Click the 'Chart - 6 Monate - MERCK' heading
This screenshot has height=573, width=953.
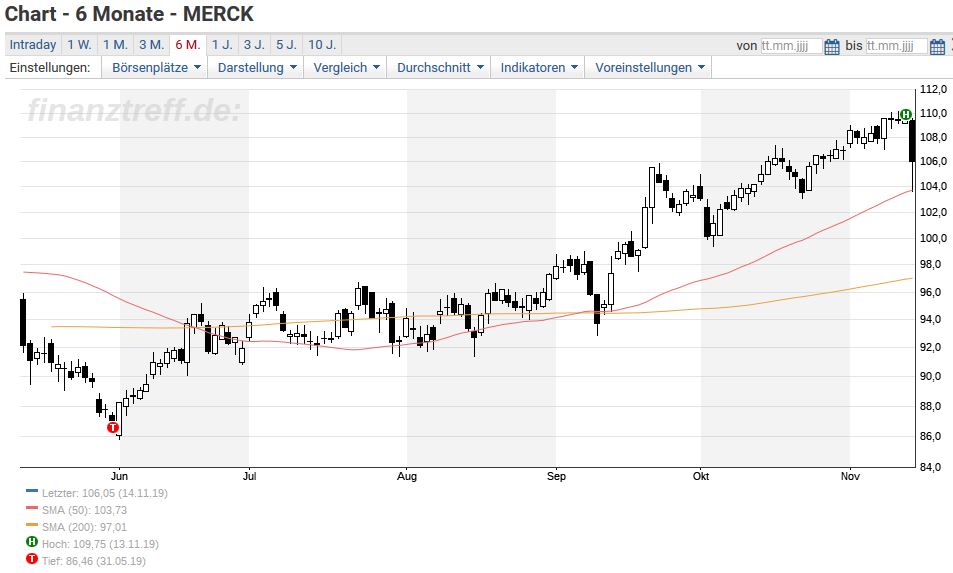coord(129,13)
